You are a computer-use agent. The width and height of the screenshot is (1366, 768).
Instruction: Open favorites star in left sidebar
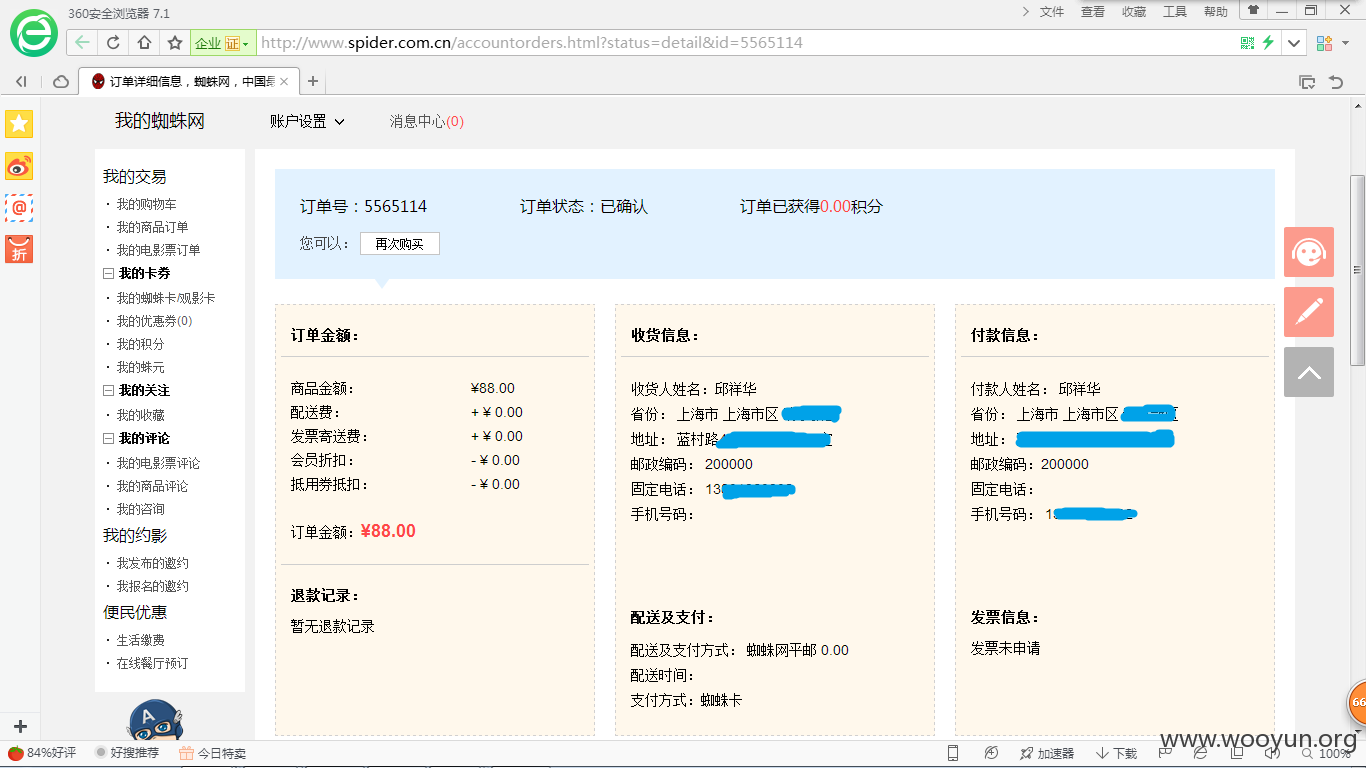coord(19,124)
